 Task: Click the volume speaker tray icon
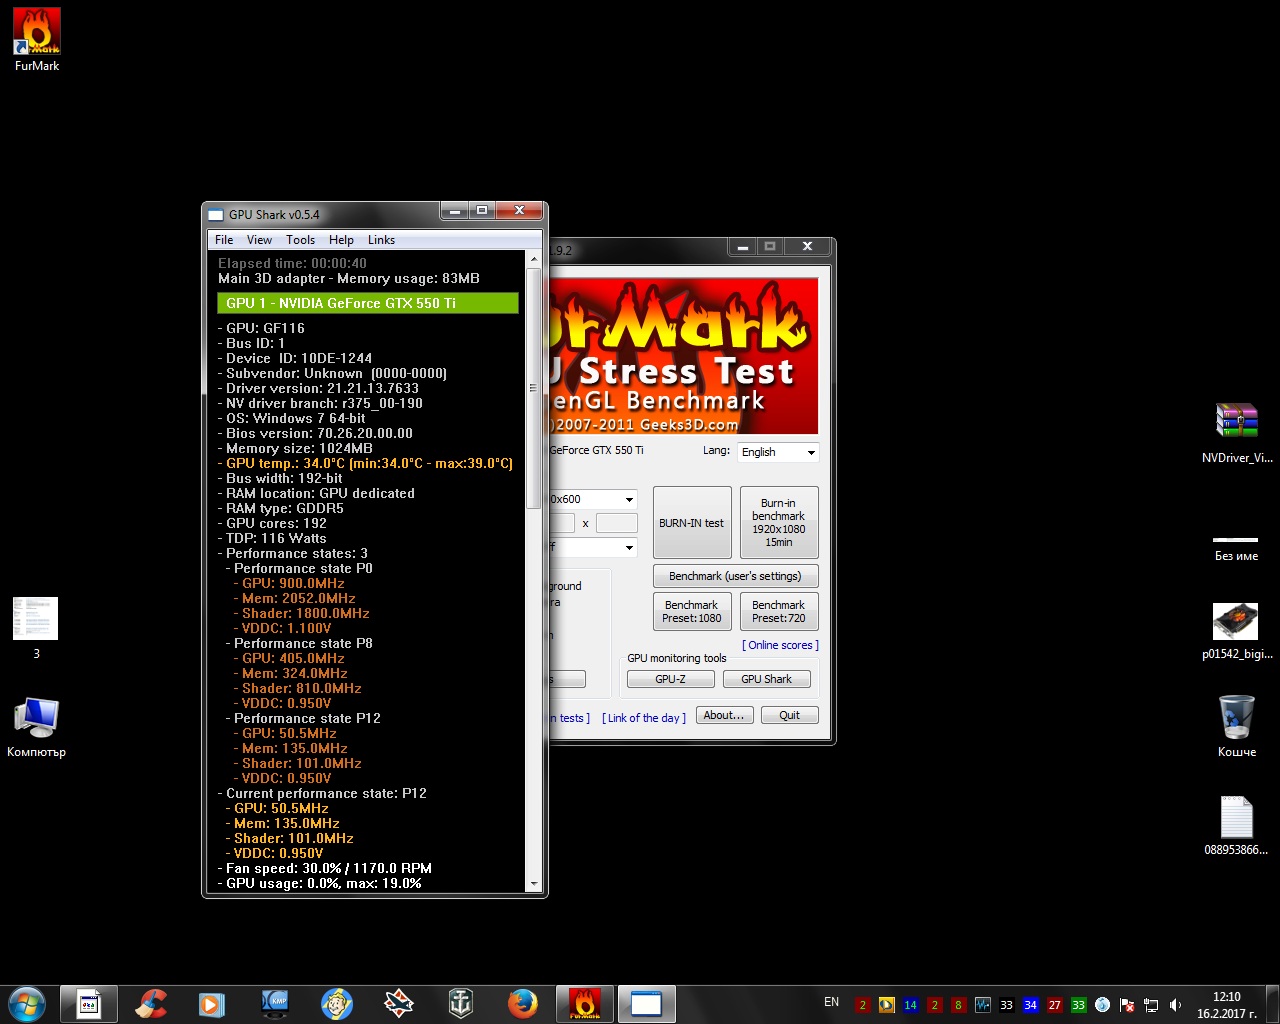tap(1175, 1005)
